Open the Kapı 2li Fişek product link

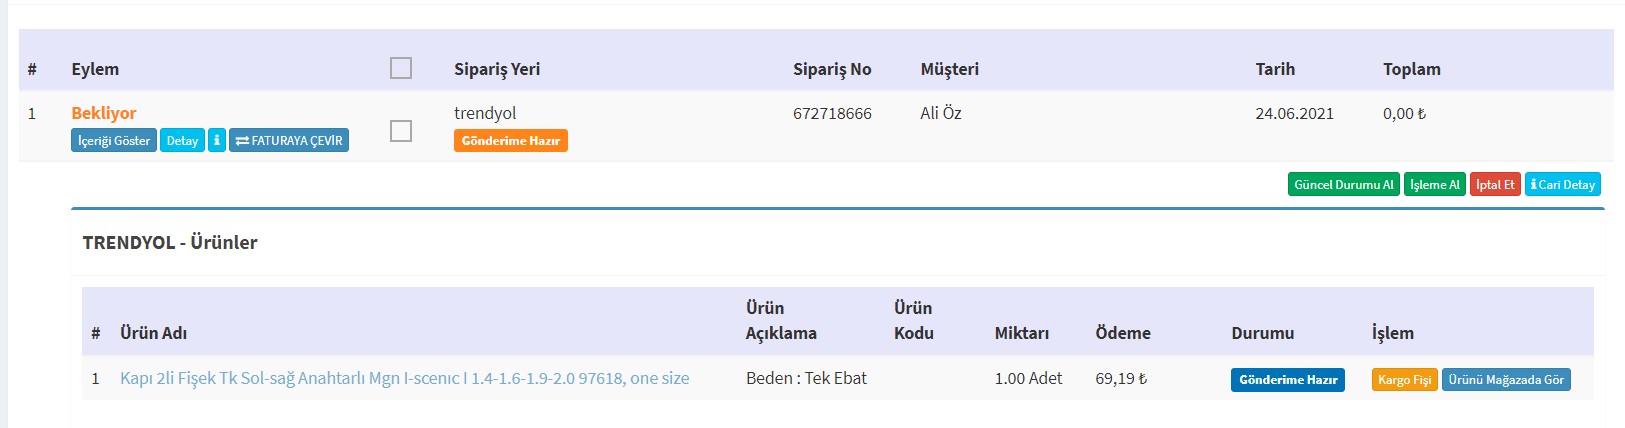coord(404,378)
